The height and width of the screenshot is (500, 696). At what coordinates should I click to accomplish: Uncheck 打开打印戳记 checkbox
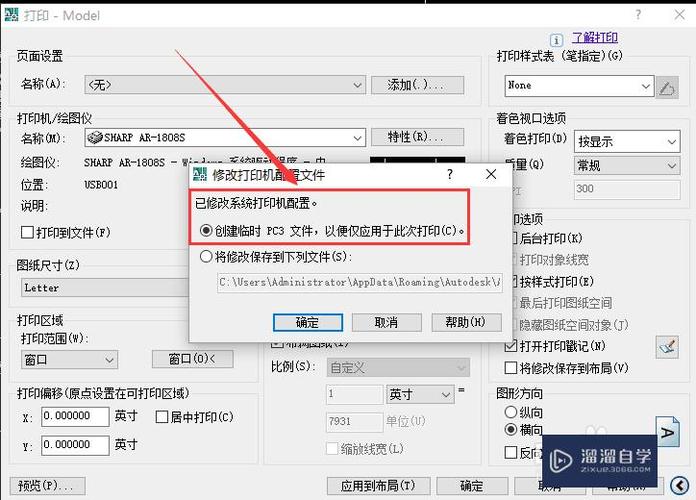(x=511, y=345)
